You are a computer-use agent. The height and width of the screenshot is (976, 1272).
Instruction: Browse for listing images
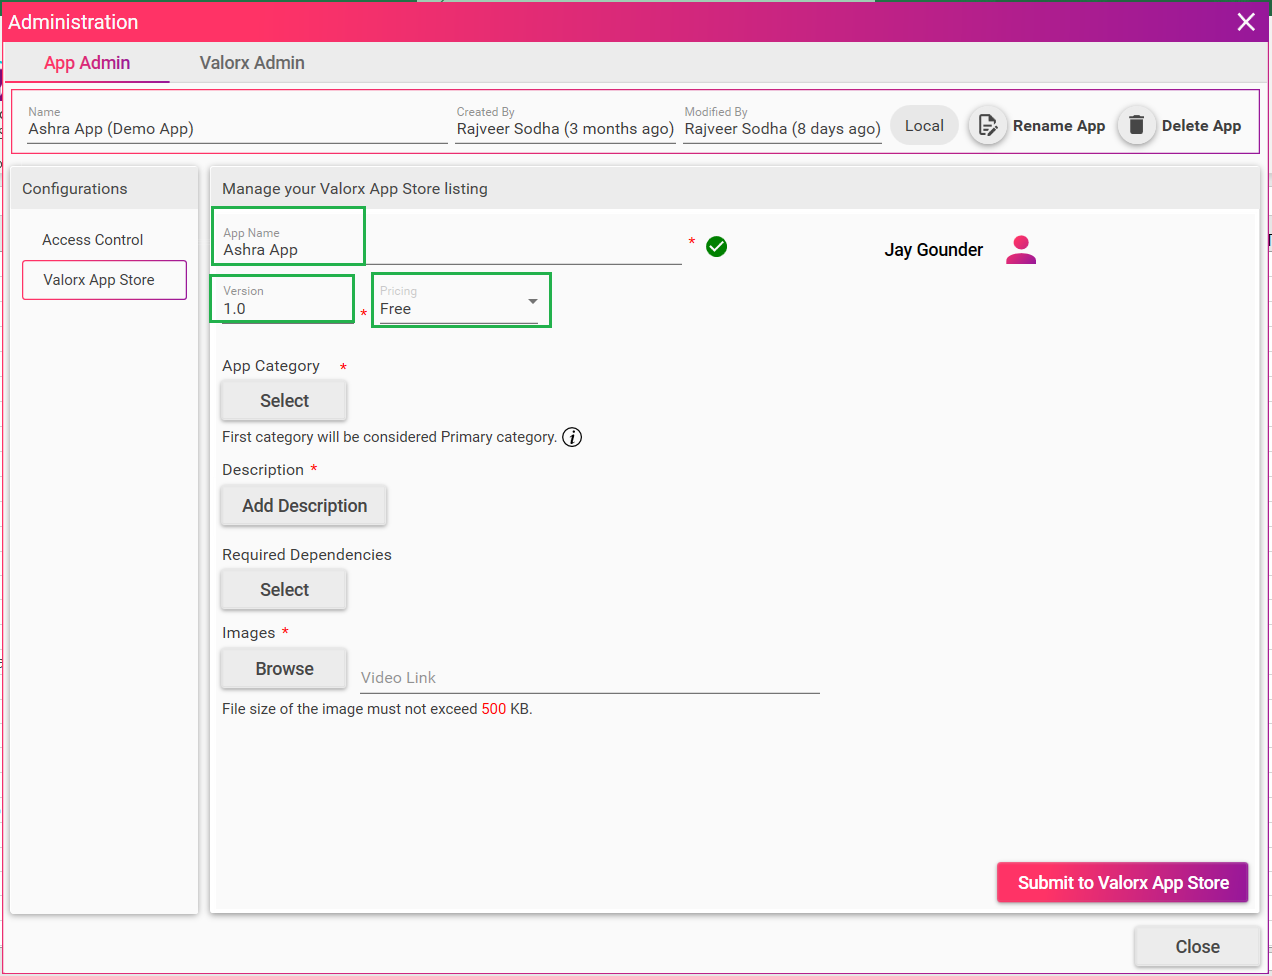point(284,669)
